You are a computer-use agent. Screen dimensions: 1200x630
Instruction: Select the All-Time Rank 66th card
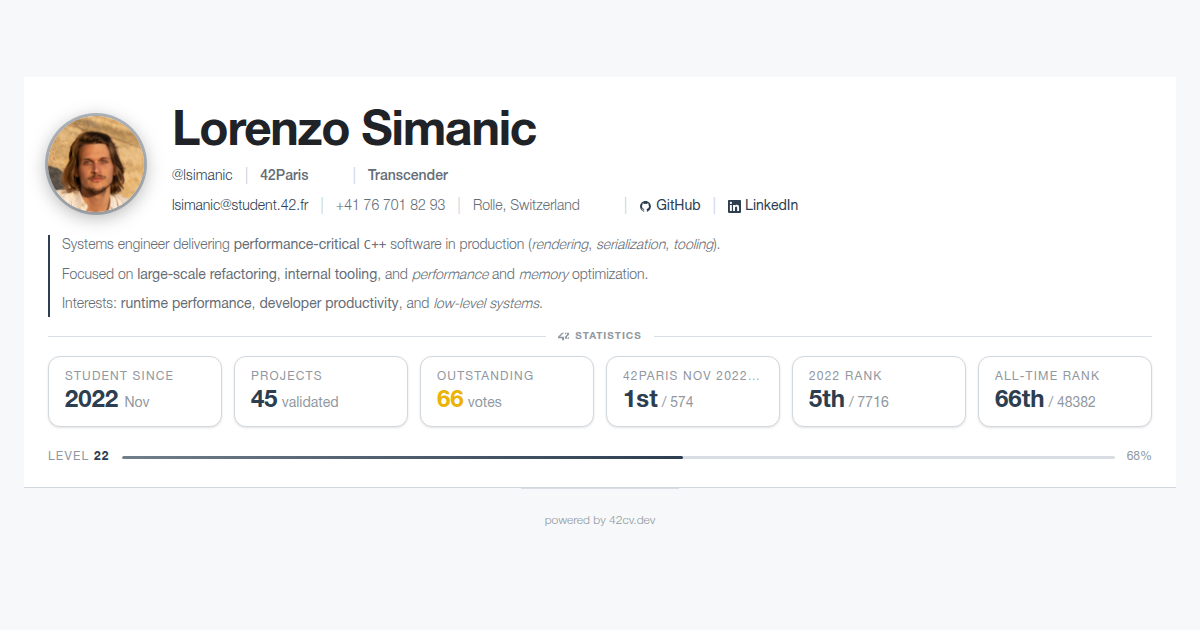[1065, 391]
